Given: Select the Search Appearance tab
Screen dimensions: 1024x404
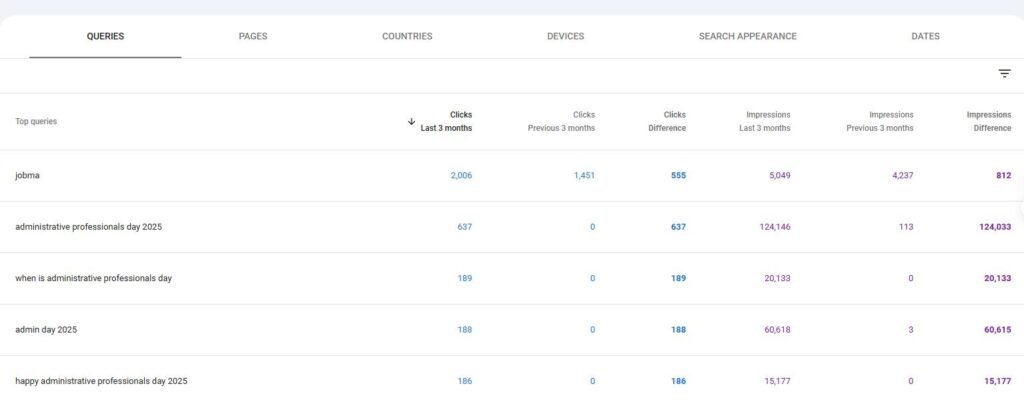Looking at the screenshot, I should pyautogui.click(x=748, y=37).
